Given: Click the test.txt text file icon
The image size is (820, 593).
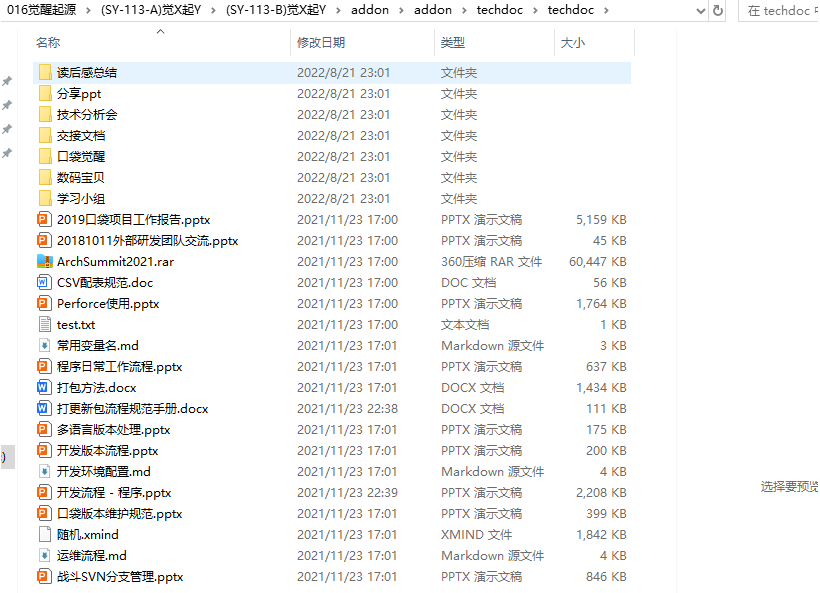Looking at the screenshot, I should [44, 324].
